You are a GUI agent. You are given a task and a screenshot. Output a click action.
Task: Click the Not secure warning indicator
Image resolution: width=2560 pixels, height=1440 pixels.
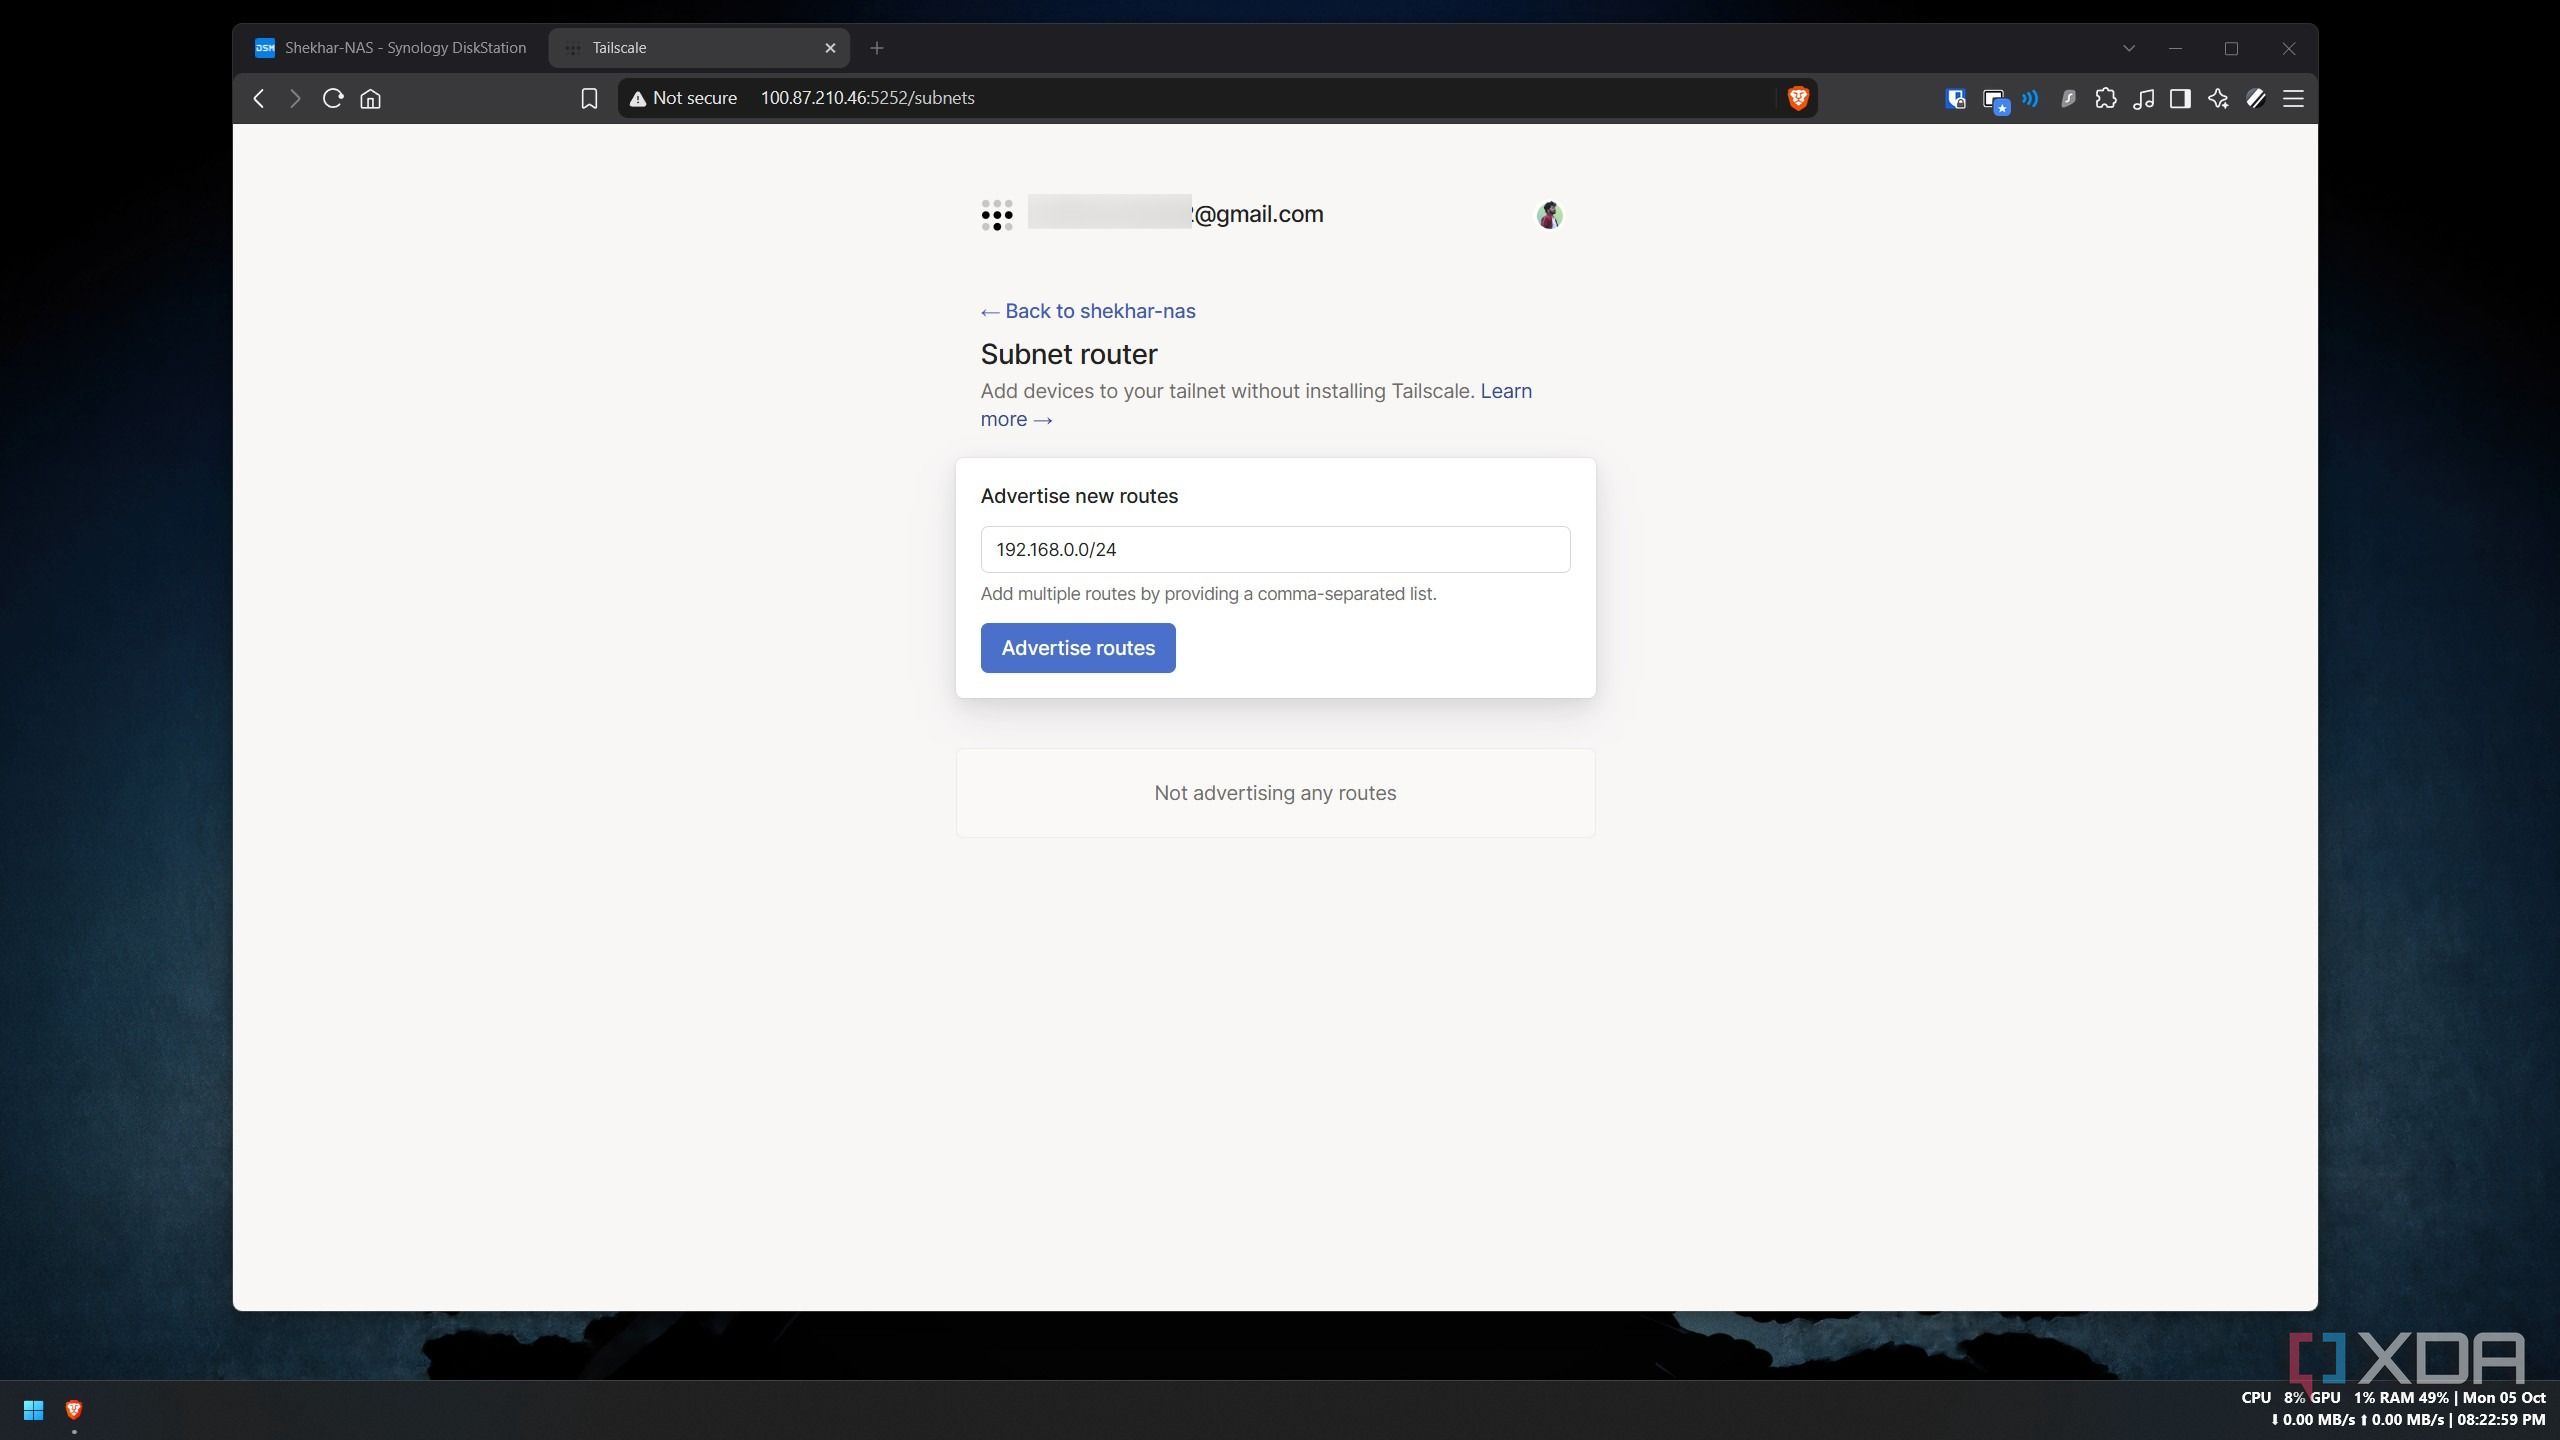click(x=683, y=98)
